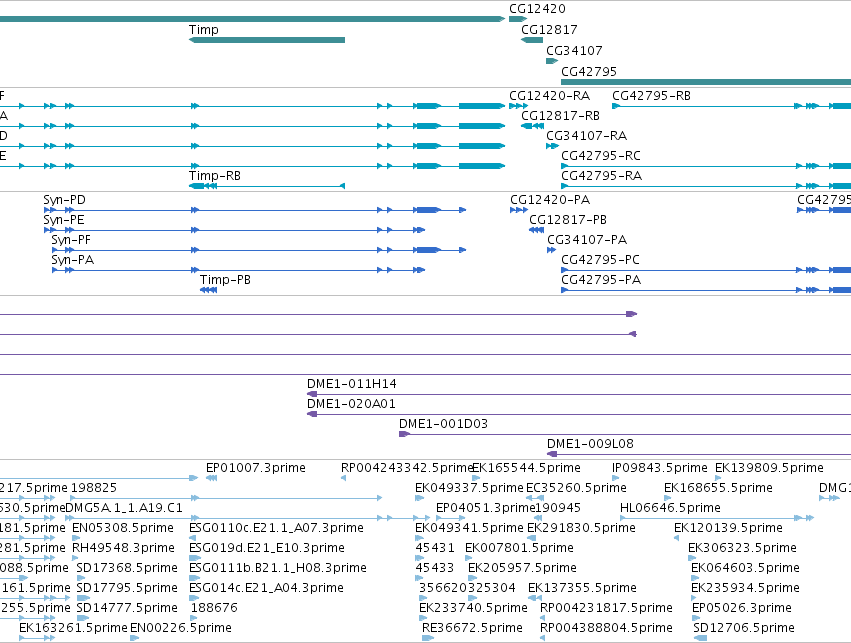The image size is (851, 643).
Task: Select EST EK205957.5prime
Action: coord(472,578)
